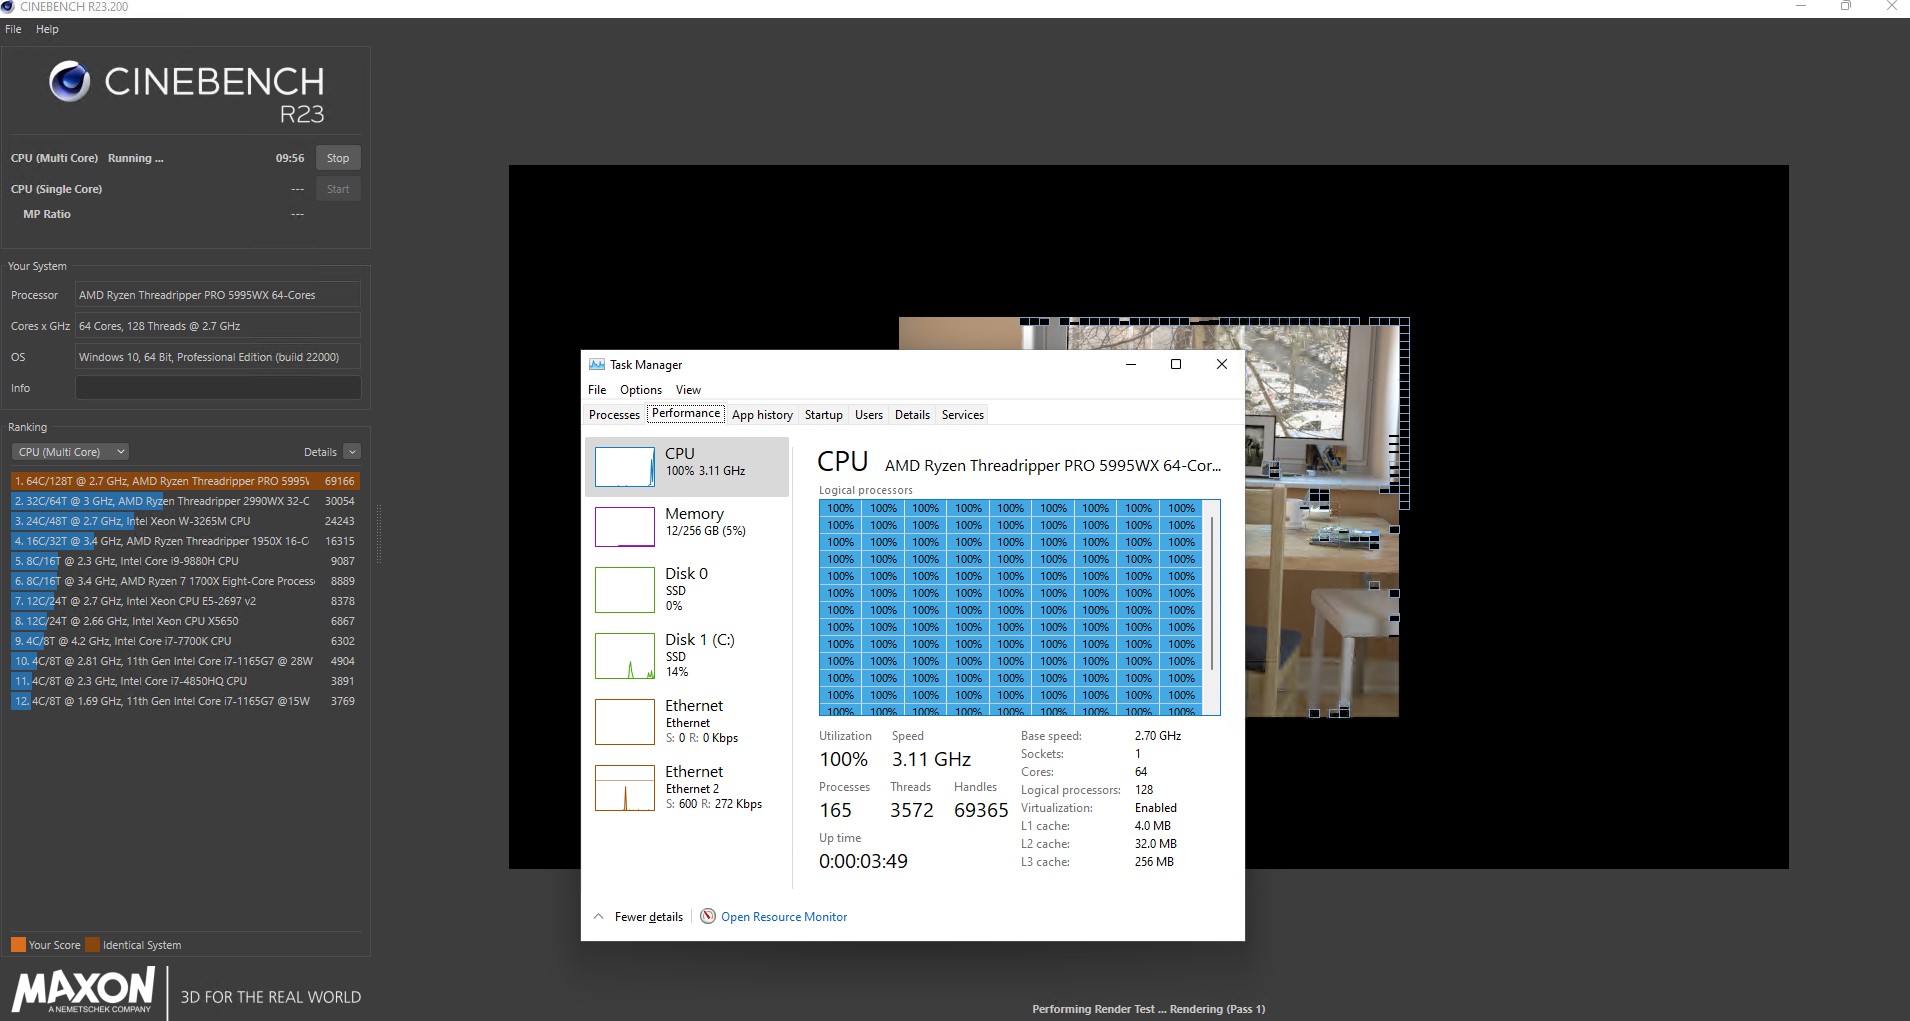Select Threadripper 1950X ranking entry

[x=185, y=541]
